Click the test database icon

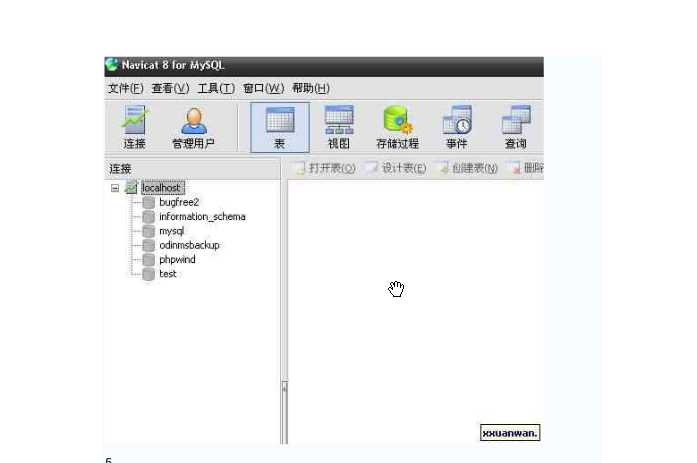click(x=148, y=274)
